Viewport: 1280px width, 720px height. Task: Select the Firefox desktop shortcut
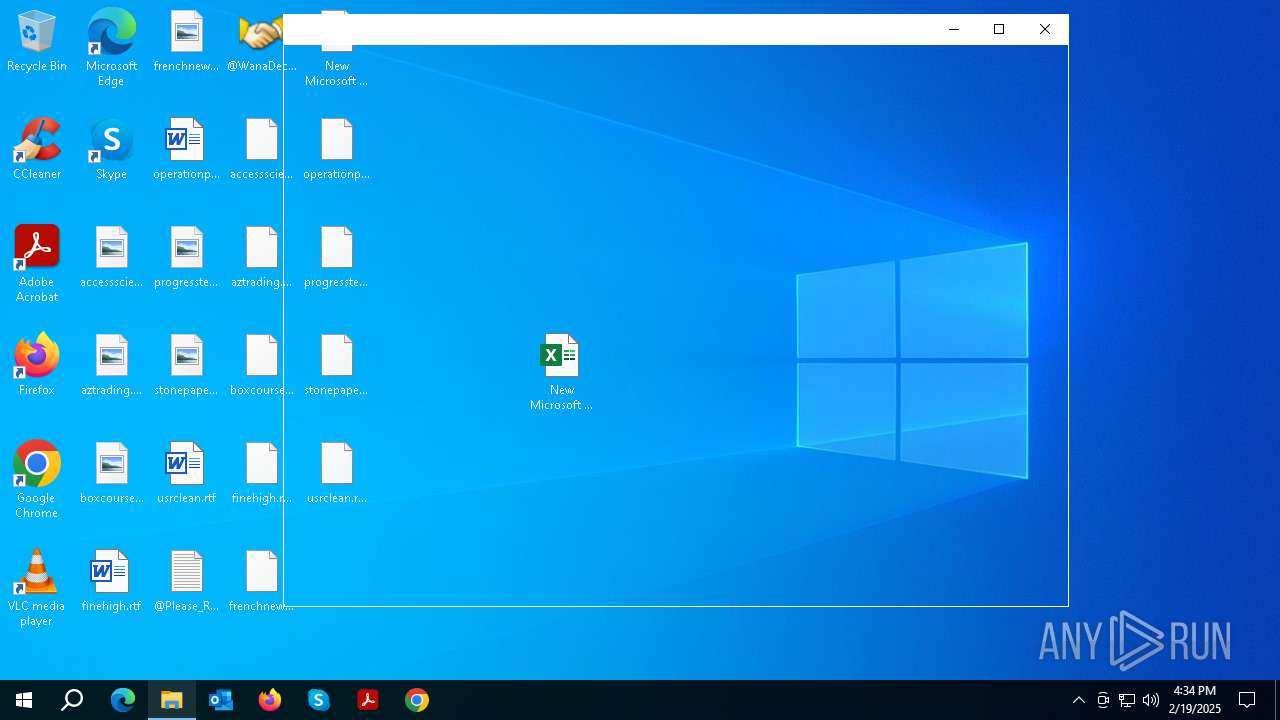[37, 365]
